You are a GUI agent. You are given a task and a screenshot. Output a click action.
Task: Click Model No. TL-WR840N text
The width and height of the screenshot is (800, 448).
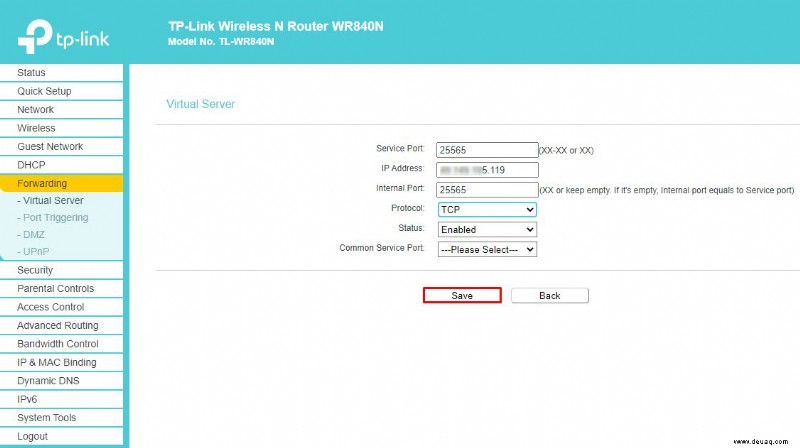click(221, 42)
